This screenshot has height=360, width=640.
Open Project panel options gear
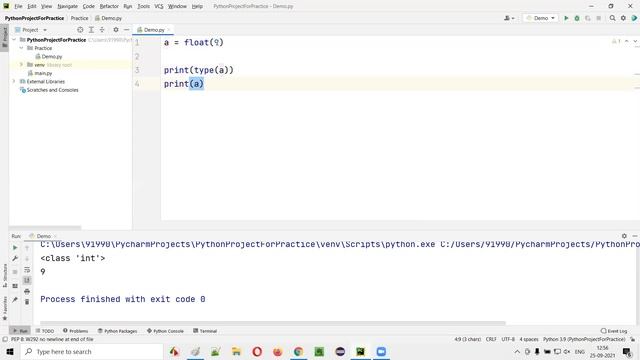[x=116, y=30]
